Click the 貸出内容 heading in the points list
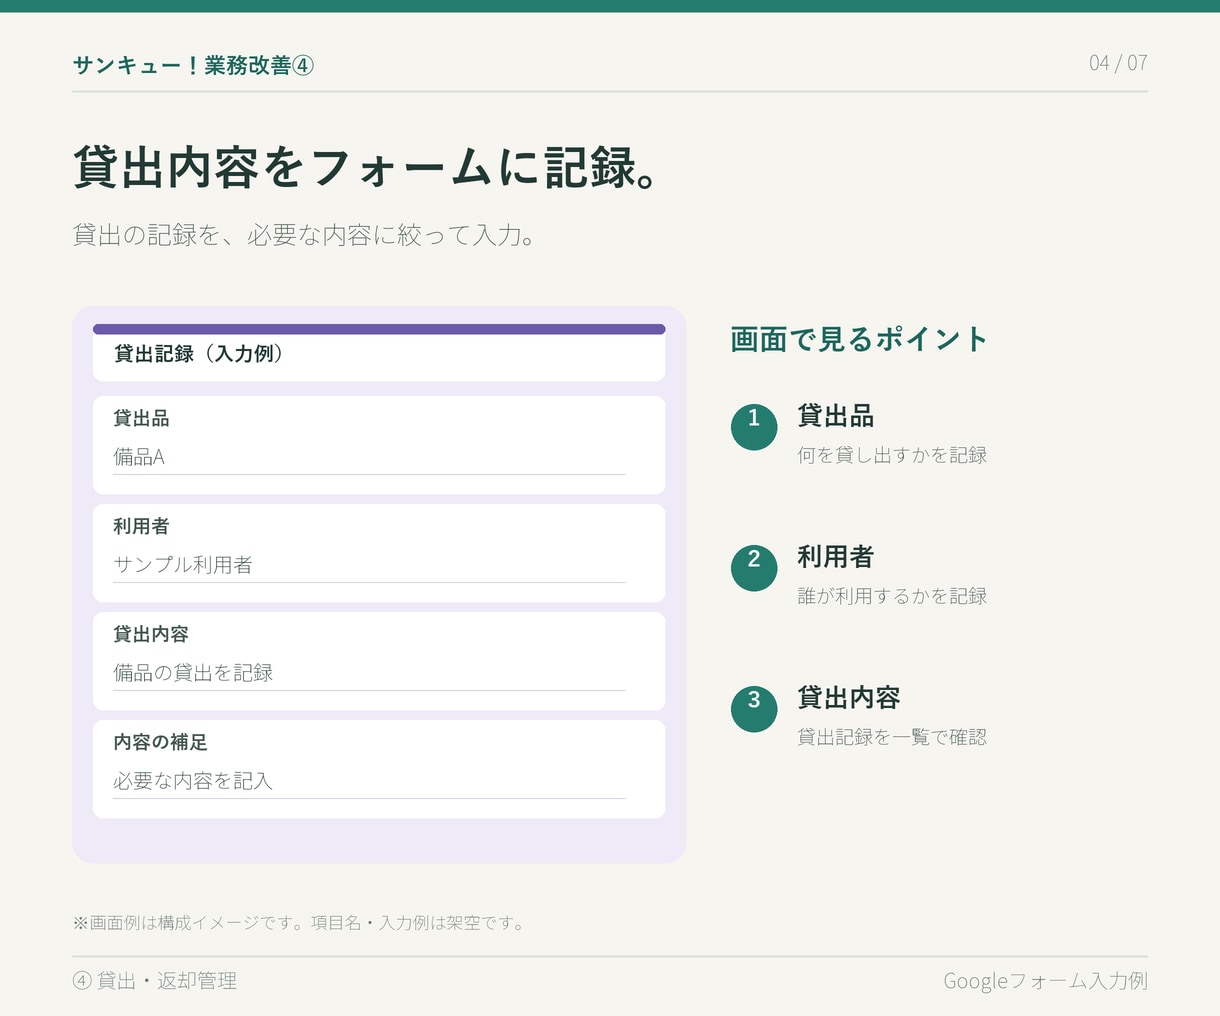 click(x=849, y=697)
